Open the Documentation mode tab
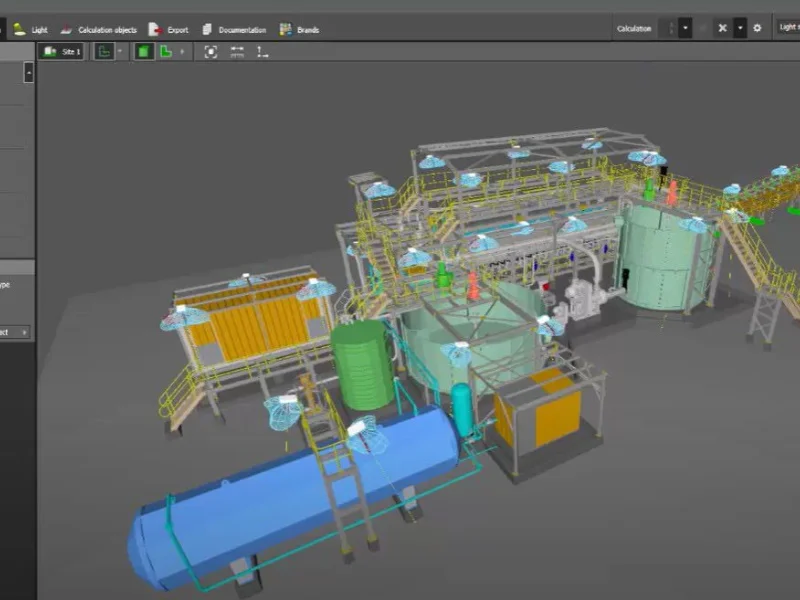This screenshot has width=800, height=600. click(234, 30)
